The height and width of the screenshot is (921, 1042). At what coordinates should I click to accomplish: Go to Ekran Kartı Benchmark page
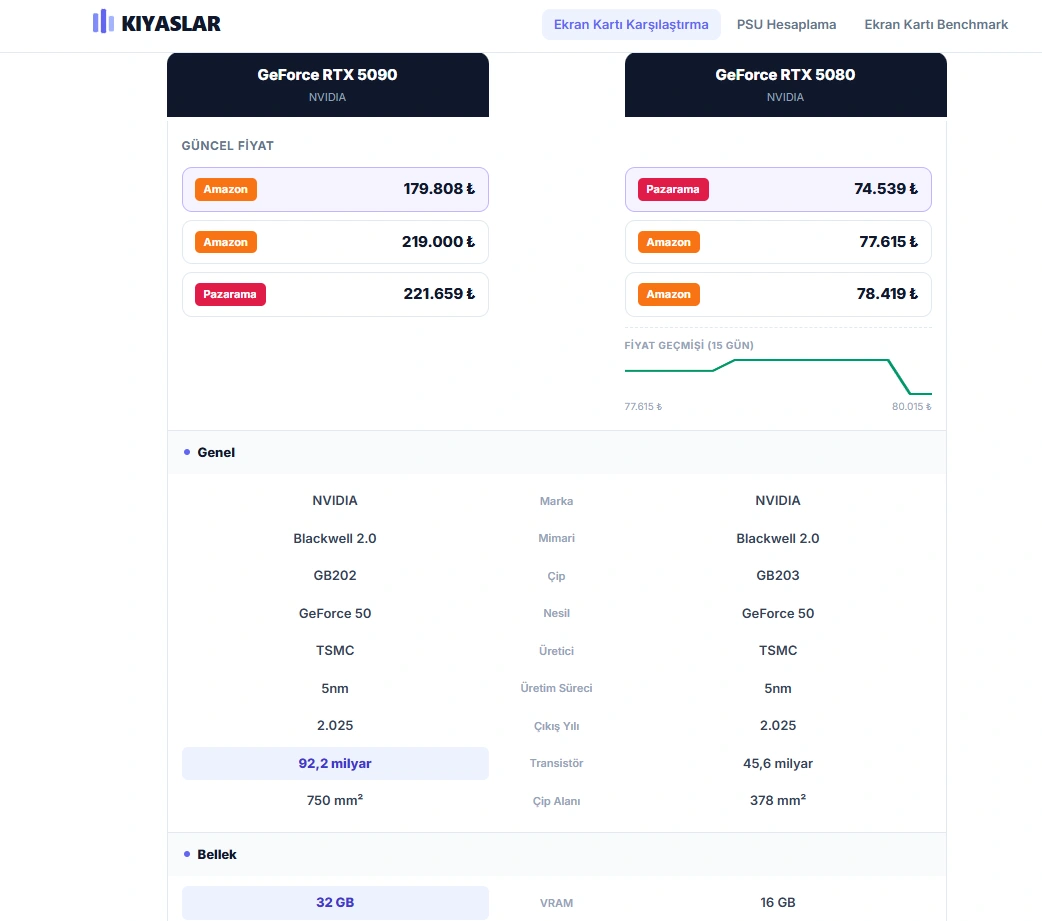pyautogui.click(x=936, y=25)
